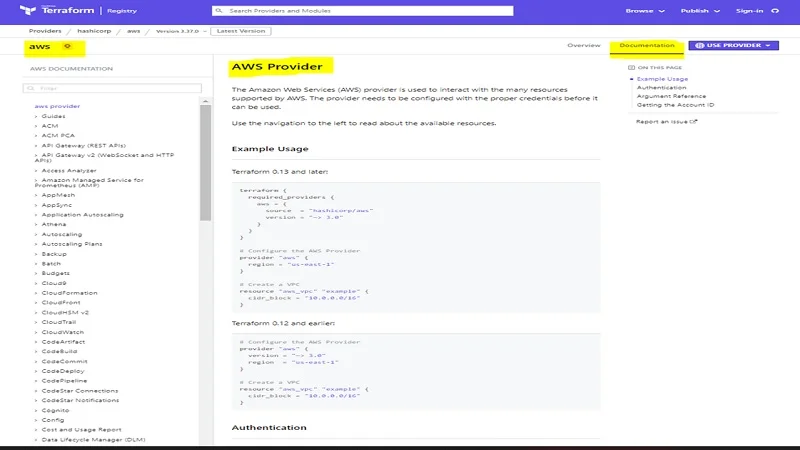The image size is (800, 450).
Task: Open hashicorp breadcrumb link
Action: pyautogui.click(x=93, y=31)
